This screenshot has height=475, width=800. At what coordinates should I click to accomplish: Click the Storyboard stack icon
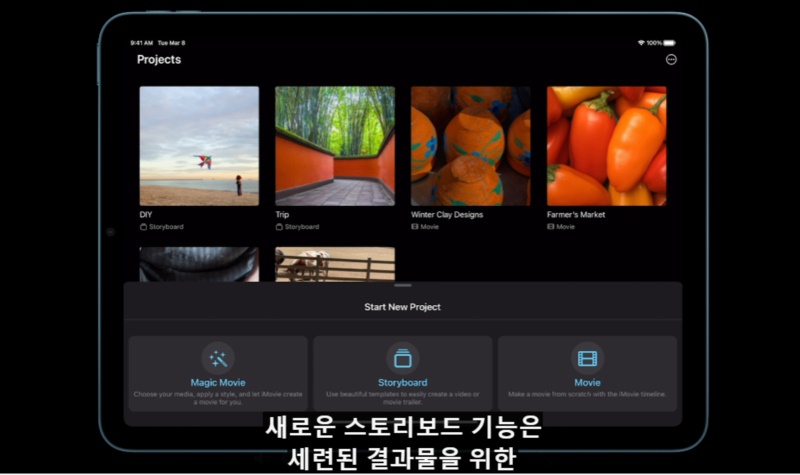(403, 359)
